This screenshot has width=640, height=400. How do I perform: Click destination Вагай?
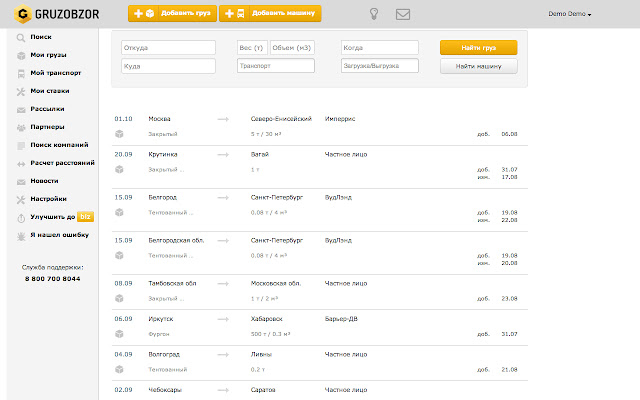click(260, 154)
